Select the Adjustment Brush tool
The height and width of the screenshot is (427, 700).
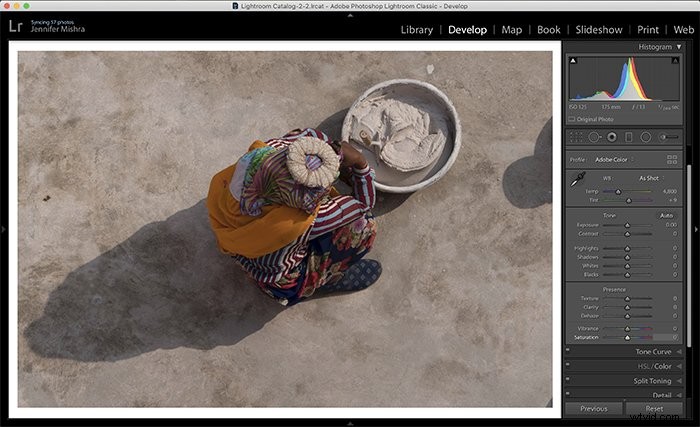pos(668,137)
